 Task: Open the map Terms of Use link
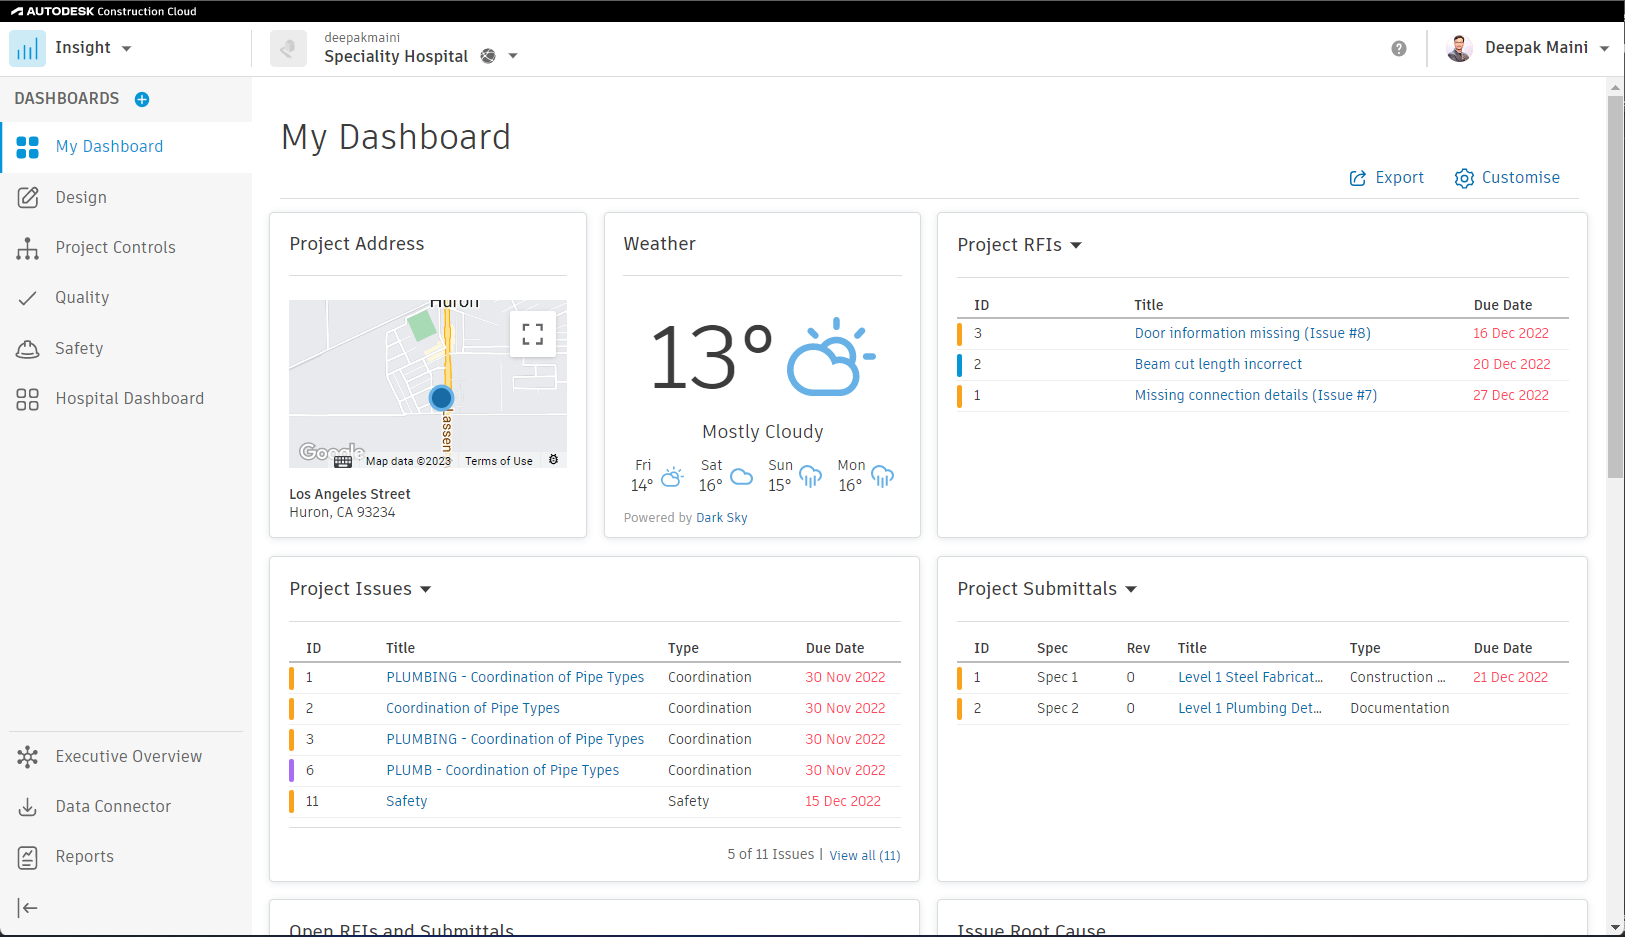point(498,461)
